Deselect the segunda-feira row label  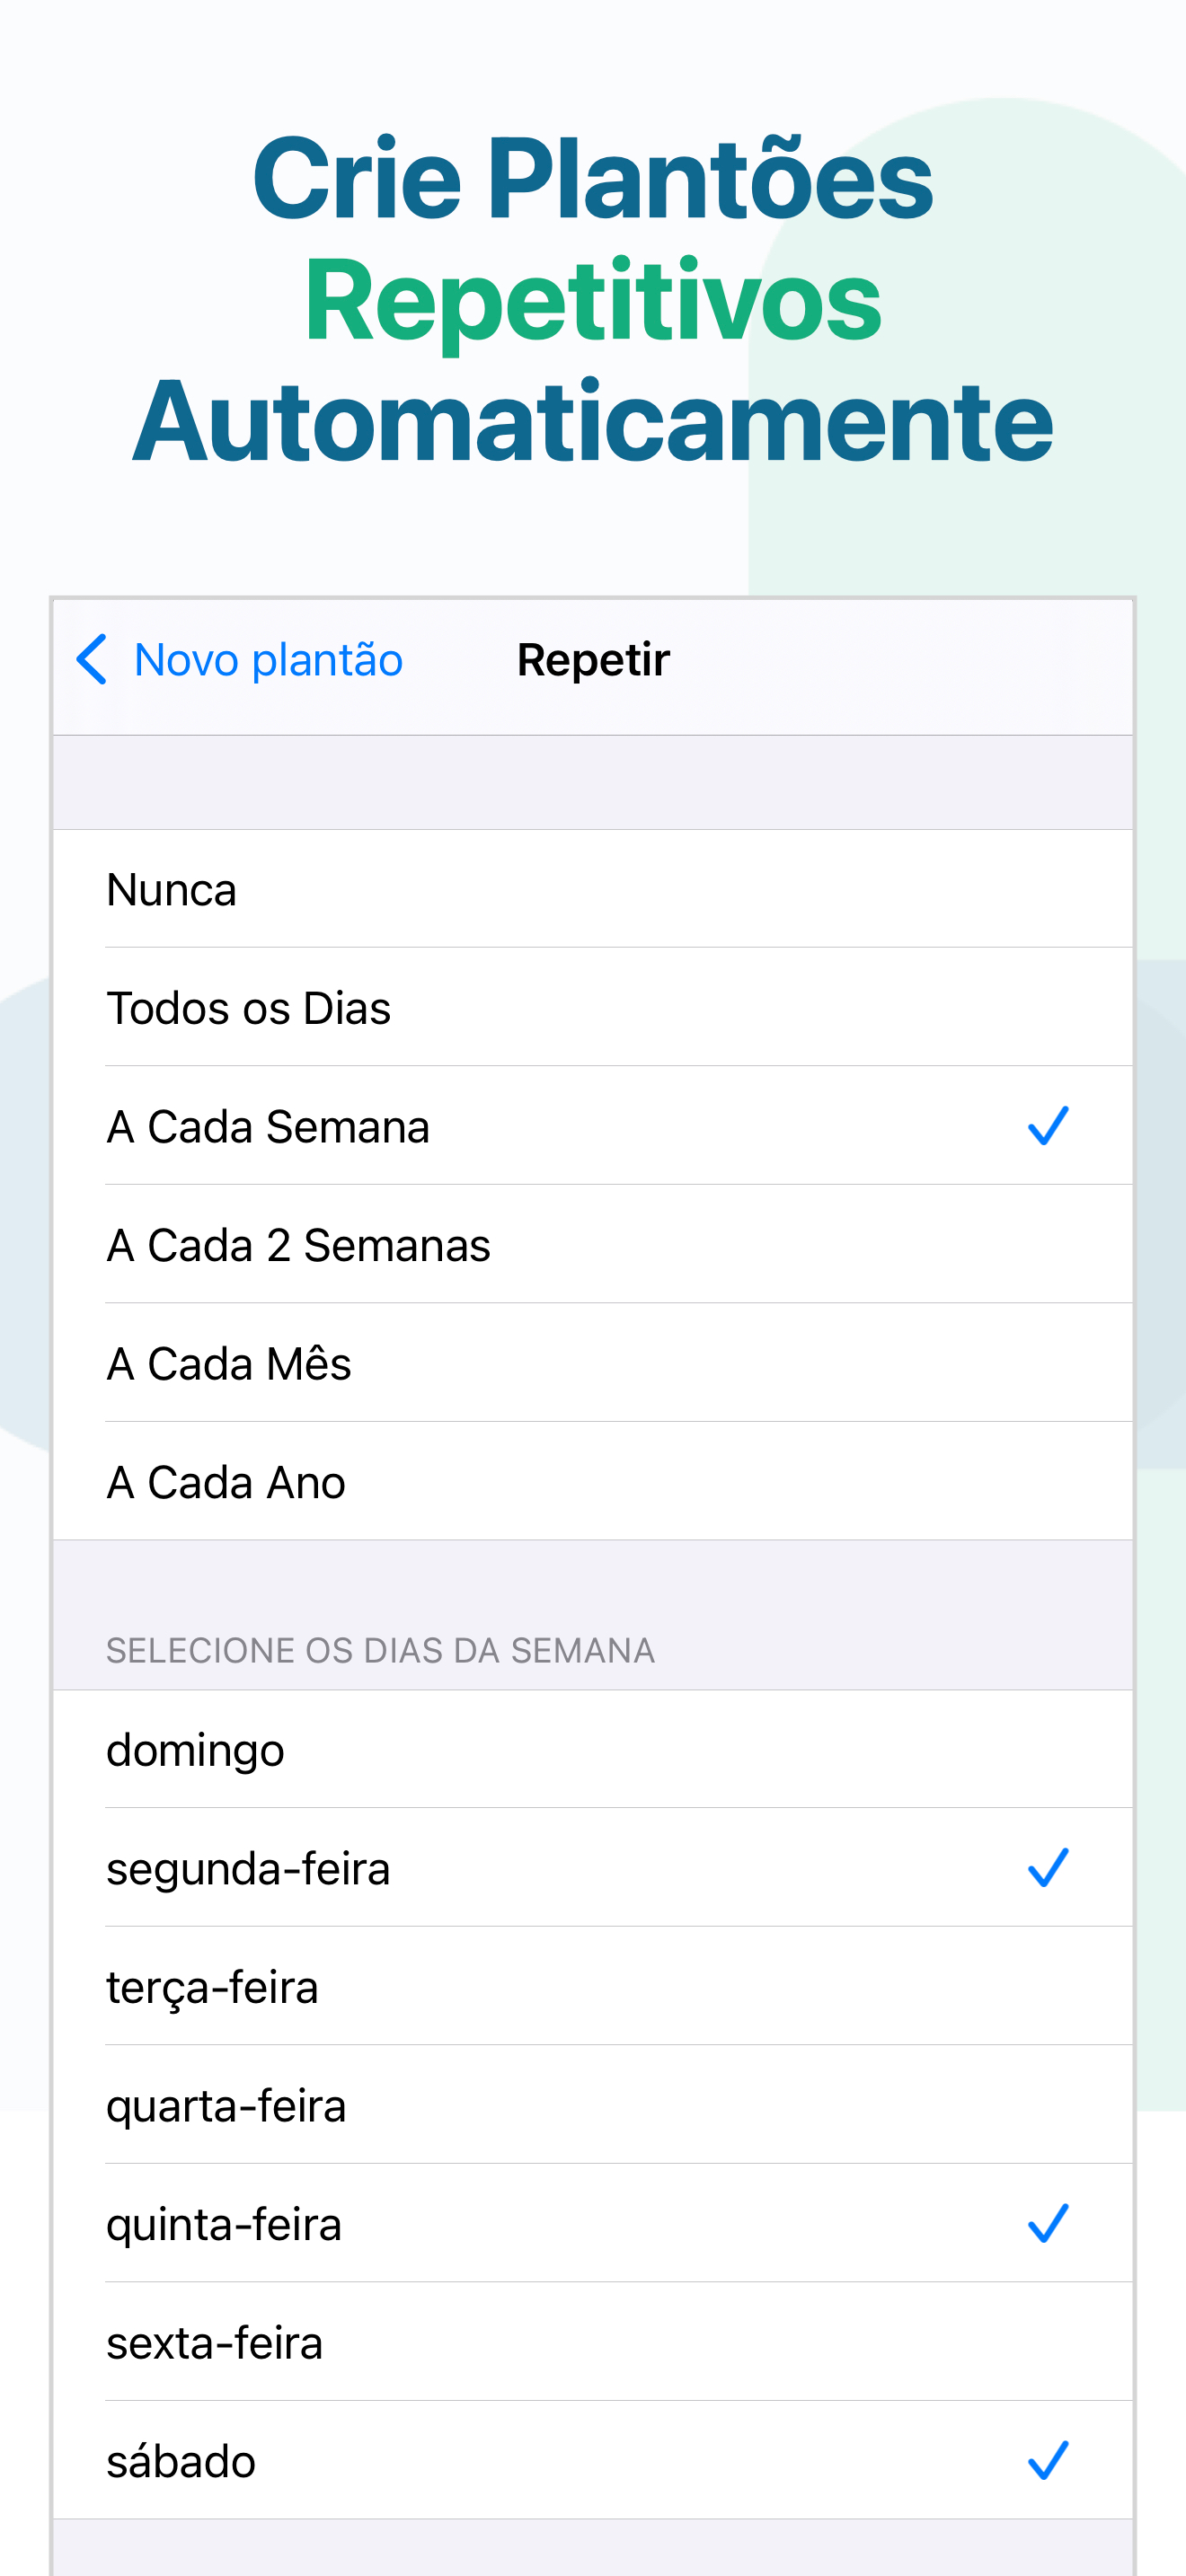click(248, 1869)
